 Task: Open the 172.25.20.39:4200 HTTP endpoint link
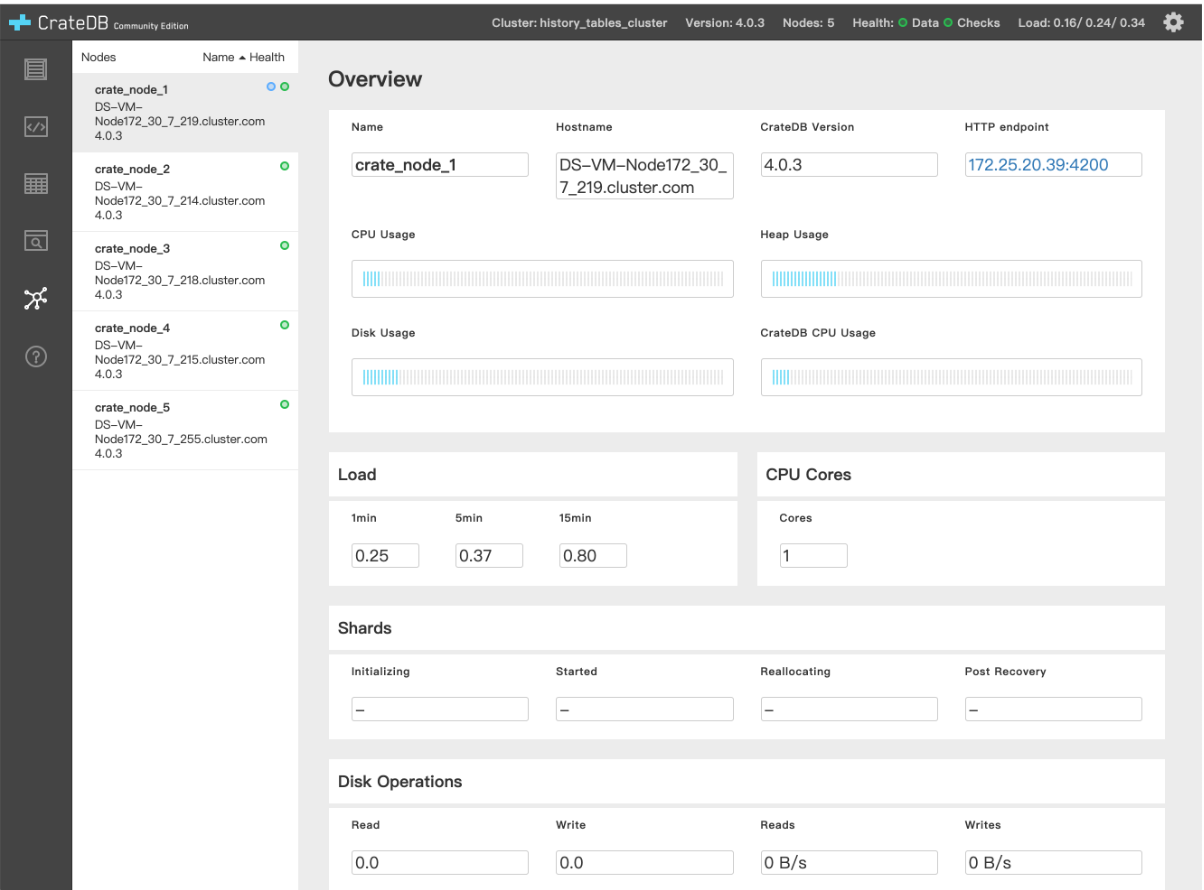click(1037, 165)
